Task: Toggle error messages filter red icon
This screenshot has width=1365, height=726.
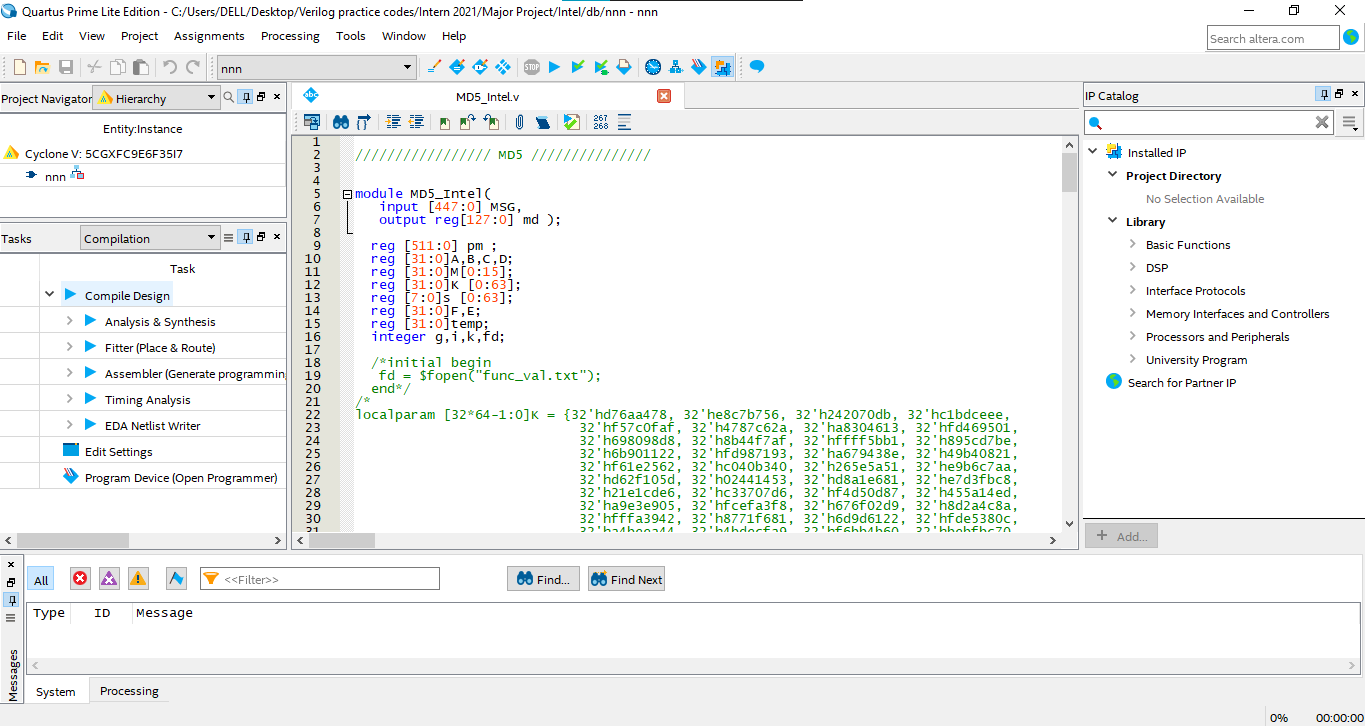Action: pos(80,579)
